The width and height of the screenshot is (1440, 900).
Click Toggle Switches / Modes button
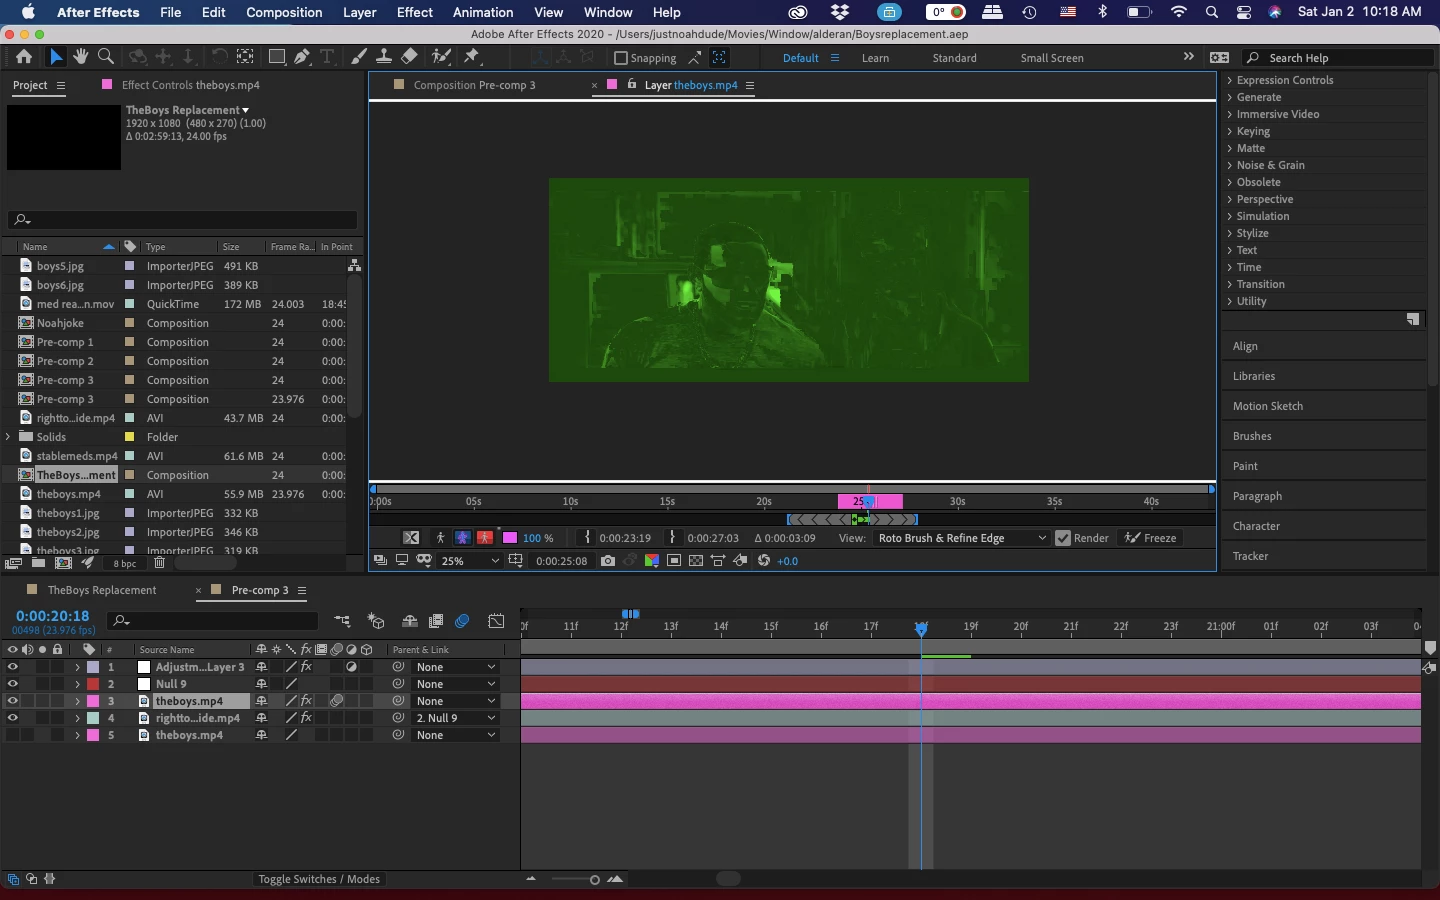[x=319, y=879]
